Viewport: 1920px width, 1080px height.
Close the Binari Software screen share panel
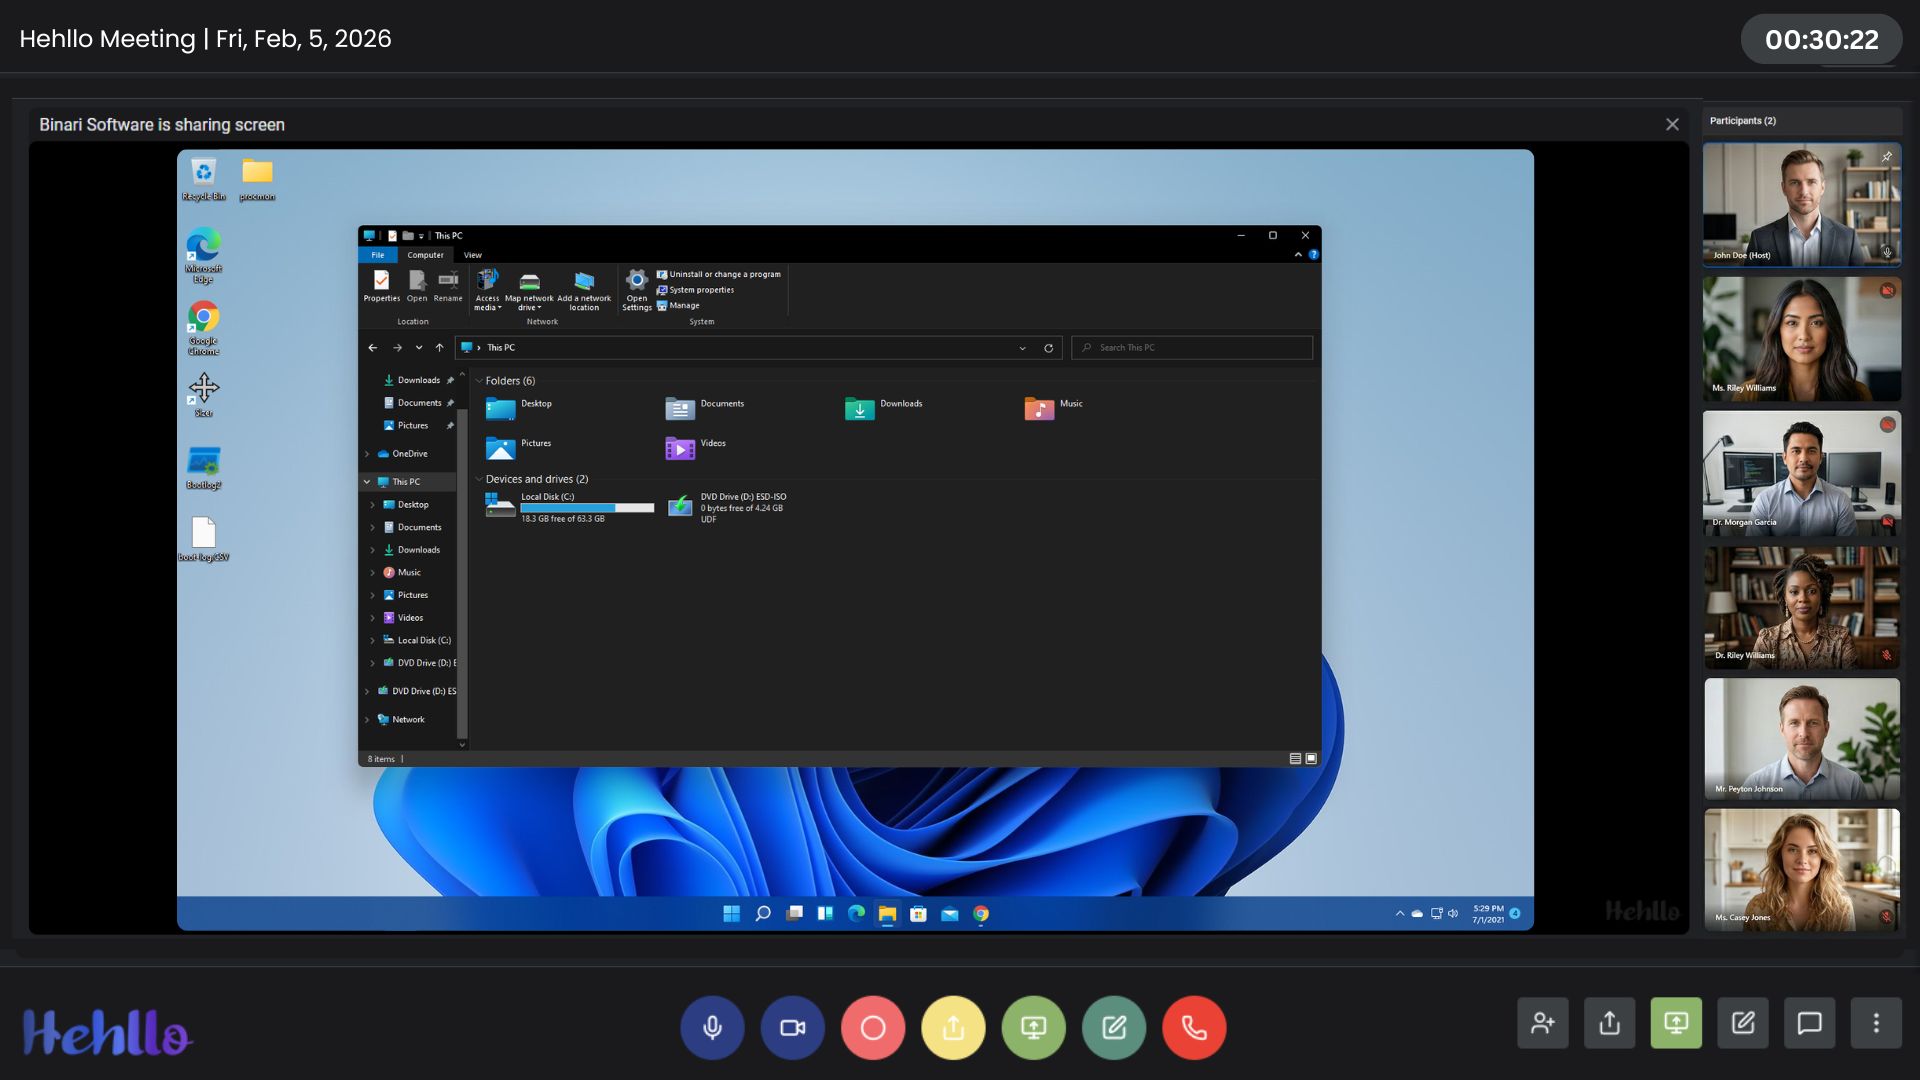pos(1672,124)
